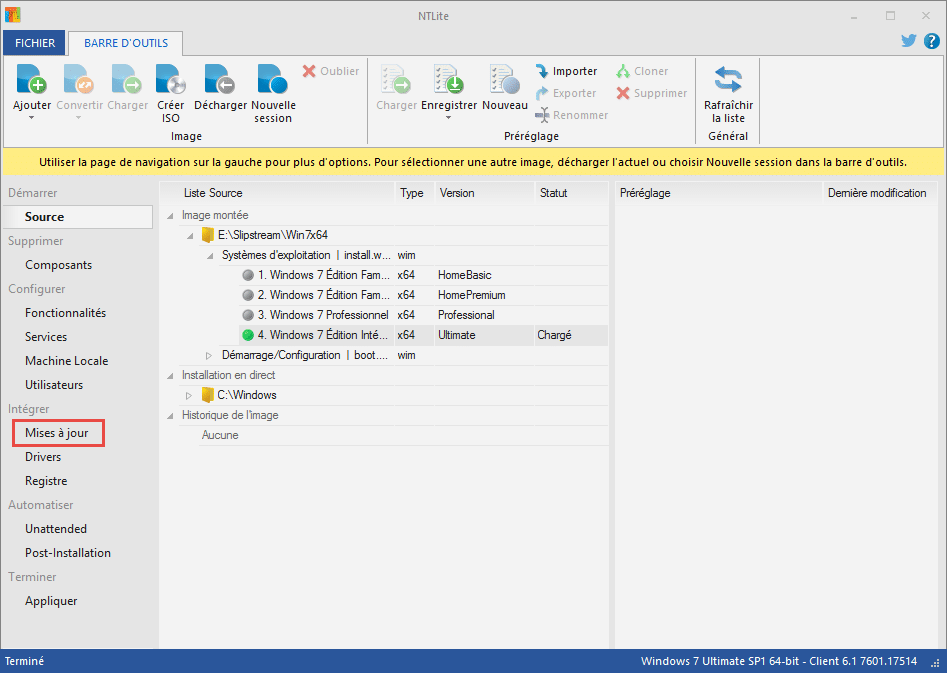
Task: Click the Décharger icon
Action: (220, 79)
